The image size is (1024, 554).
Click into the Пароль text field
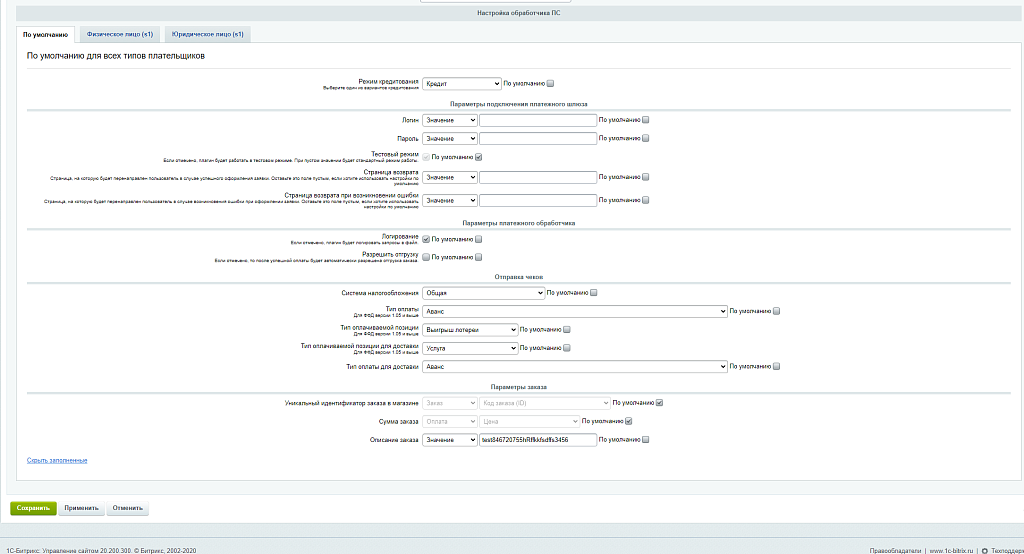pos(537,139)
